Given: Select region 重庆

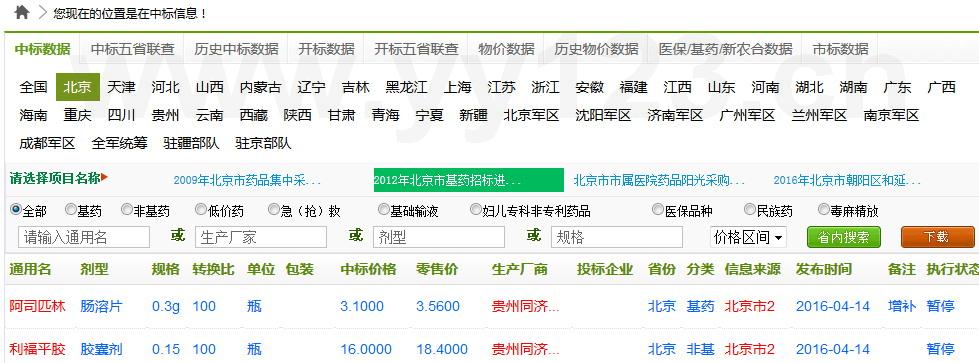Looking at the screenshot, I should [x=77, y=116].
